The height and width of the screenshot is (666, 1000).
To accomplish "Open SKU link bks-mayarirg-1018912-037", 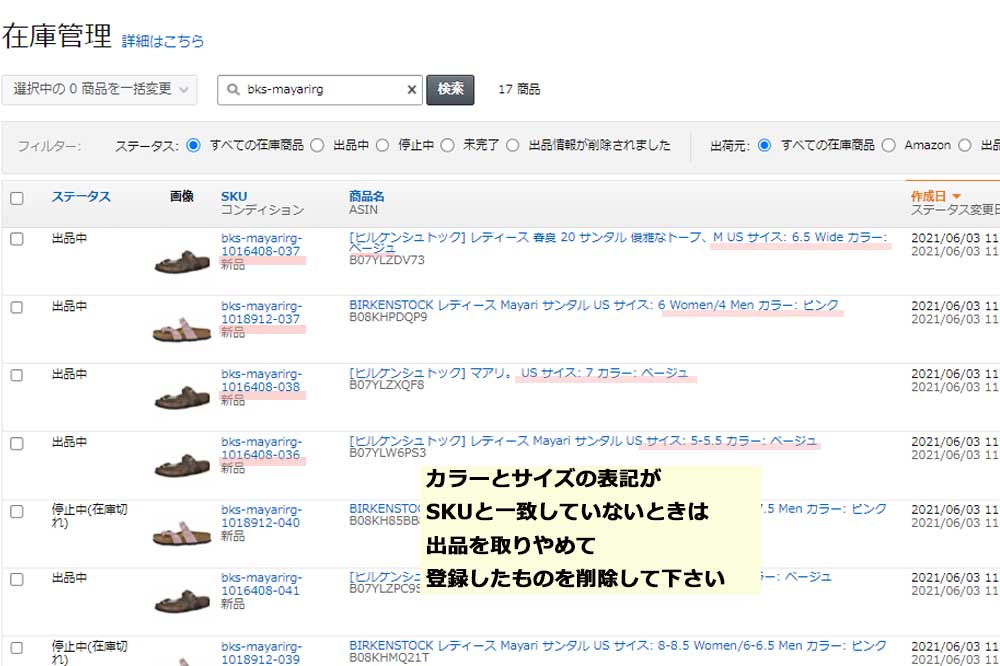I will pos(261,313).
